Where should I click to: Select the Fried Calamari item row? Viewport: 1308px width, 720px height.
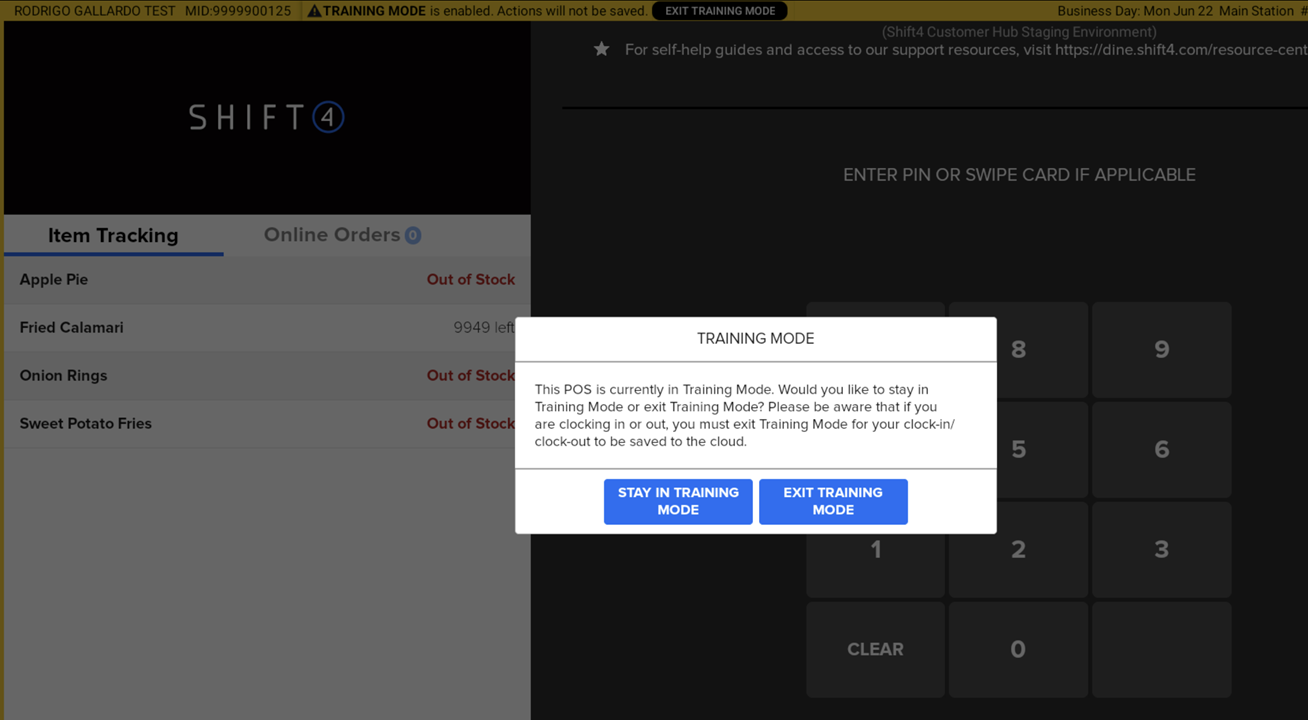267,328
